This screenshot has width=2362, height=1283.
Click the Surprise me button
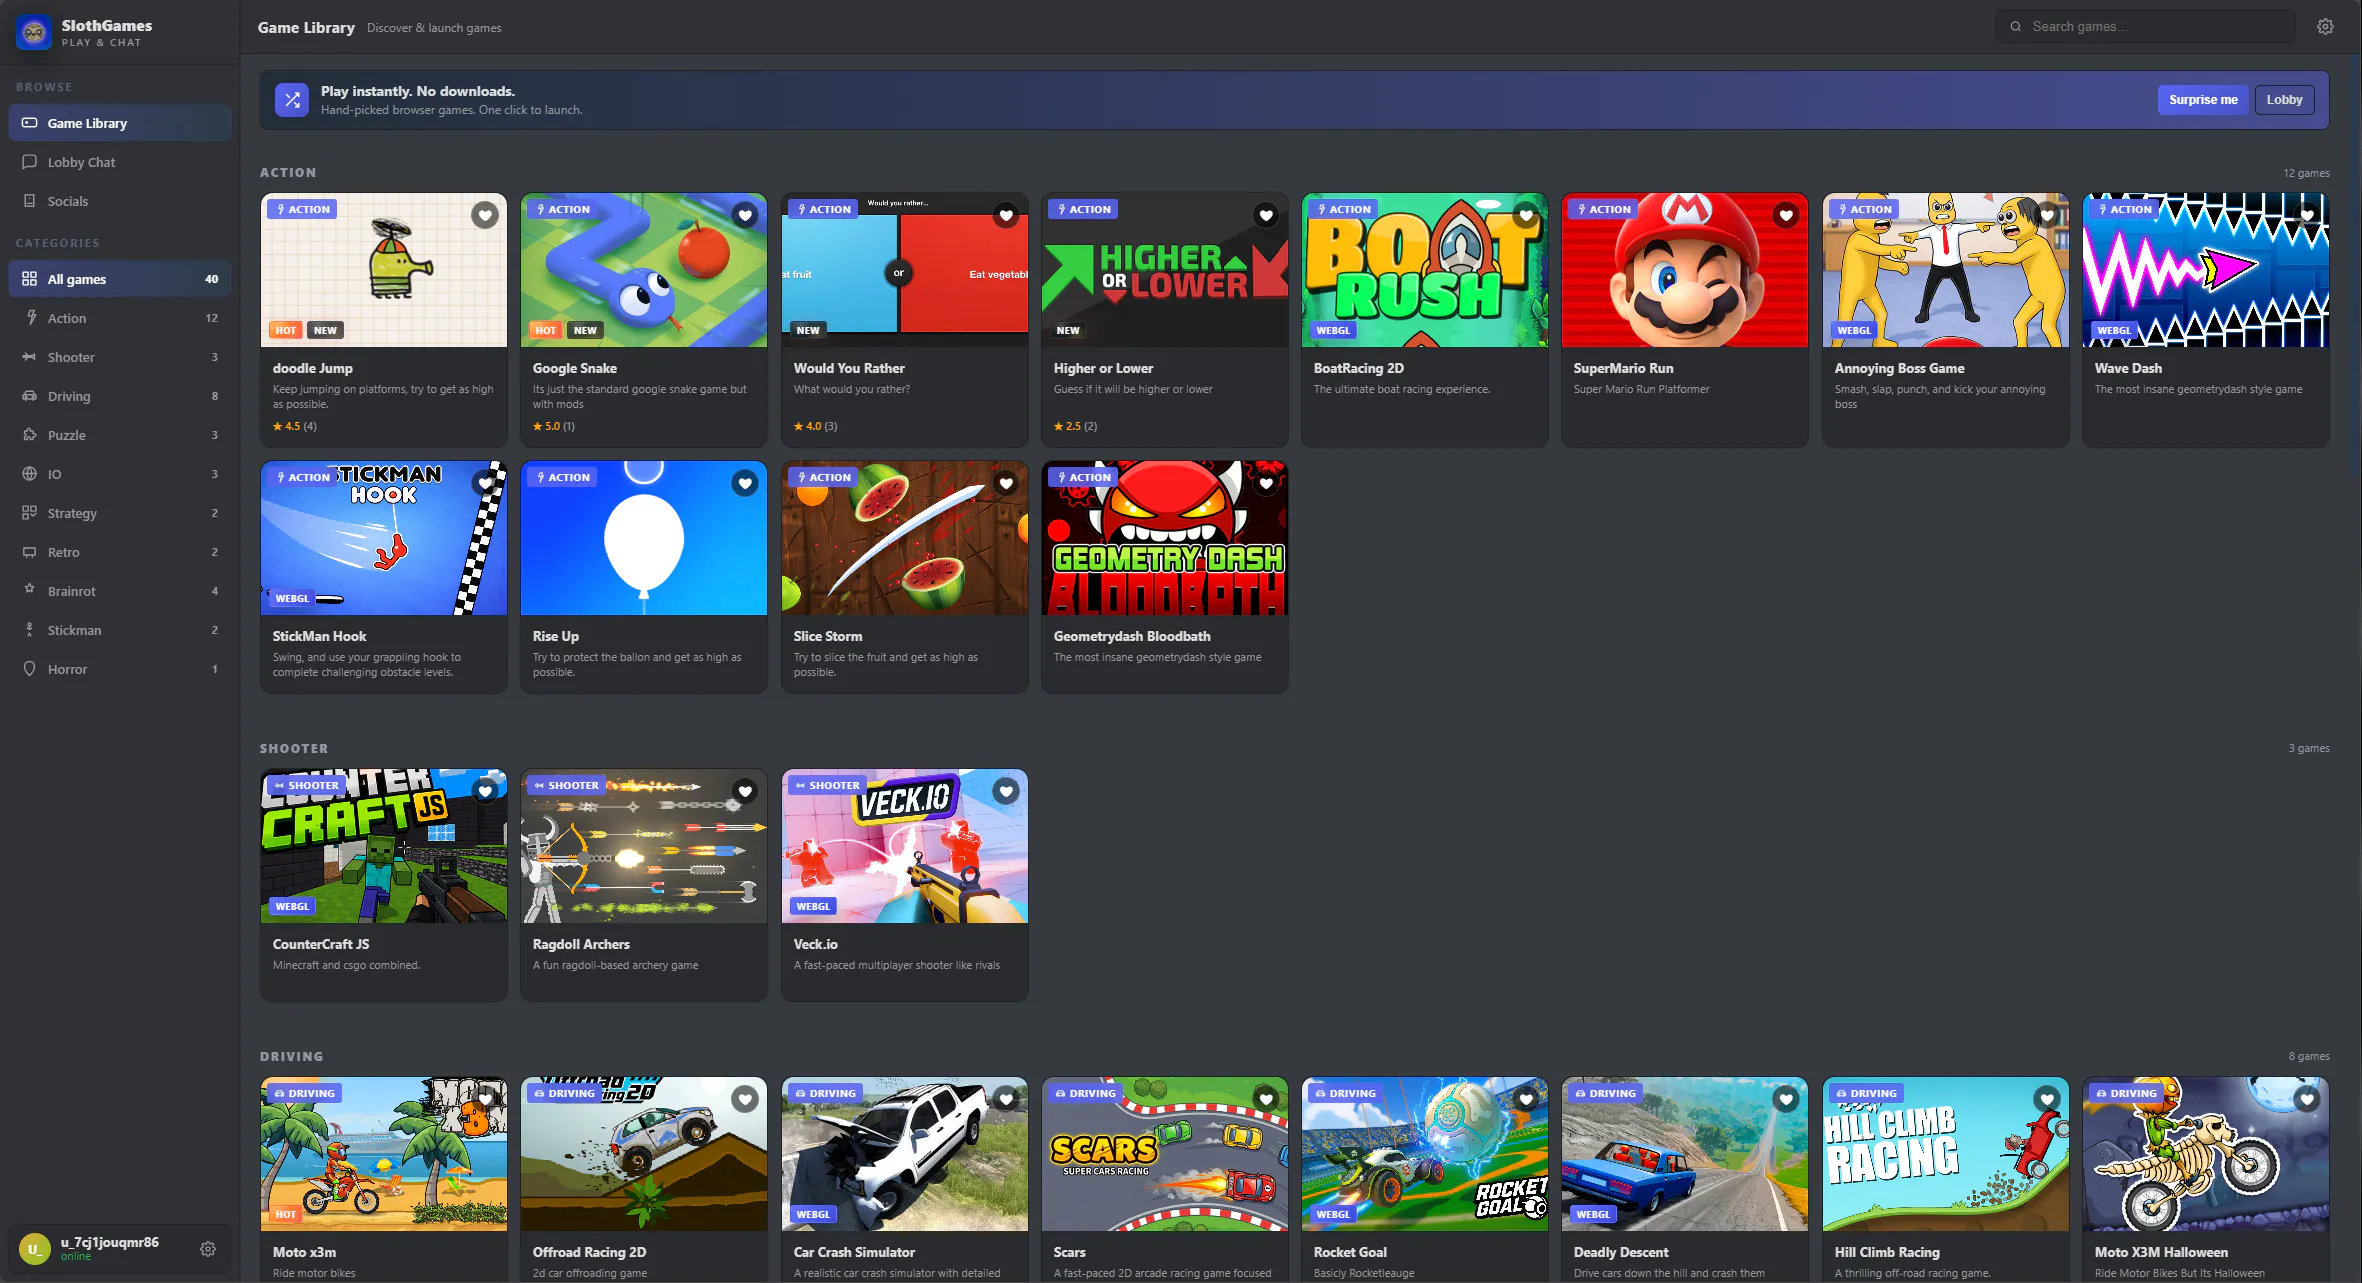pyautogui.click(x=2203, y=100)
